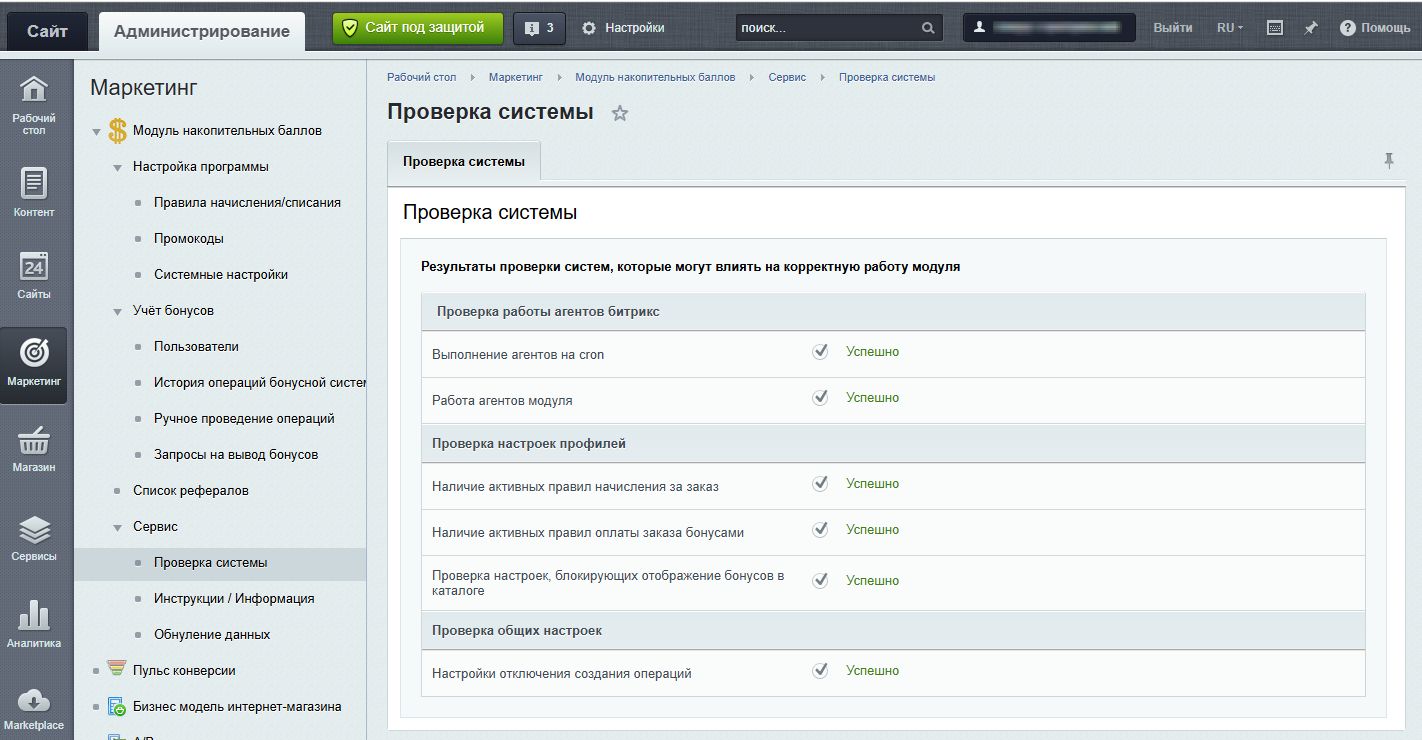The width and height of the screenshot is (1422, 740).
Task: Click the search magnifier icon
Action: click(928, 28)
